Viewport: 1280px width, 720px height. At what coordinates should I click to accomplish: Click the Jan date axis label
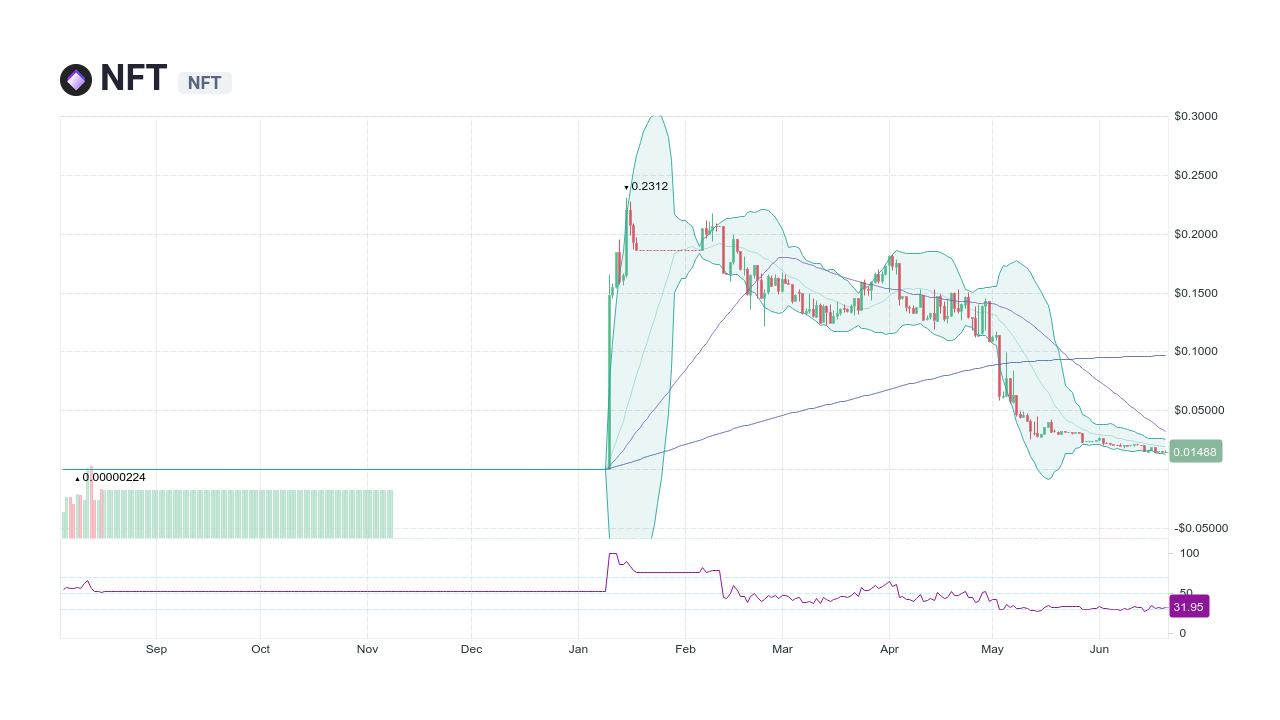point(578,649)
